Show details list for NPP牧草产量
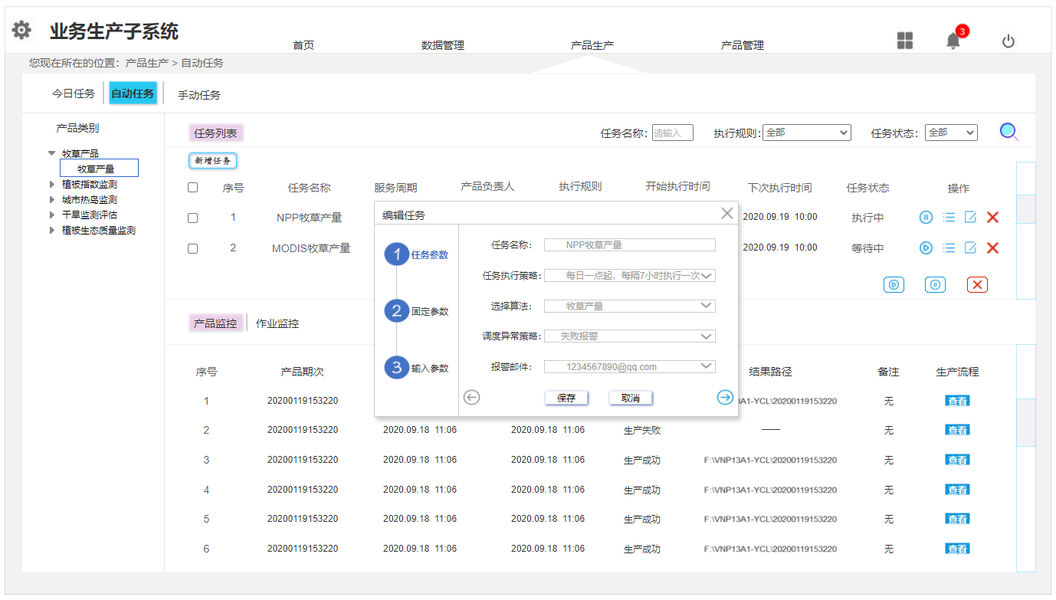The height and width of the screenshot is (600, 1056). (949, 217)
